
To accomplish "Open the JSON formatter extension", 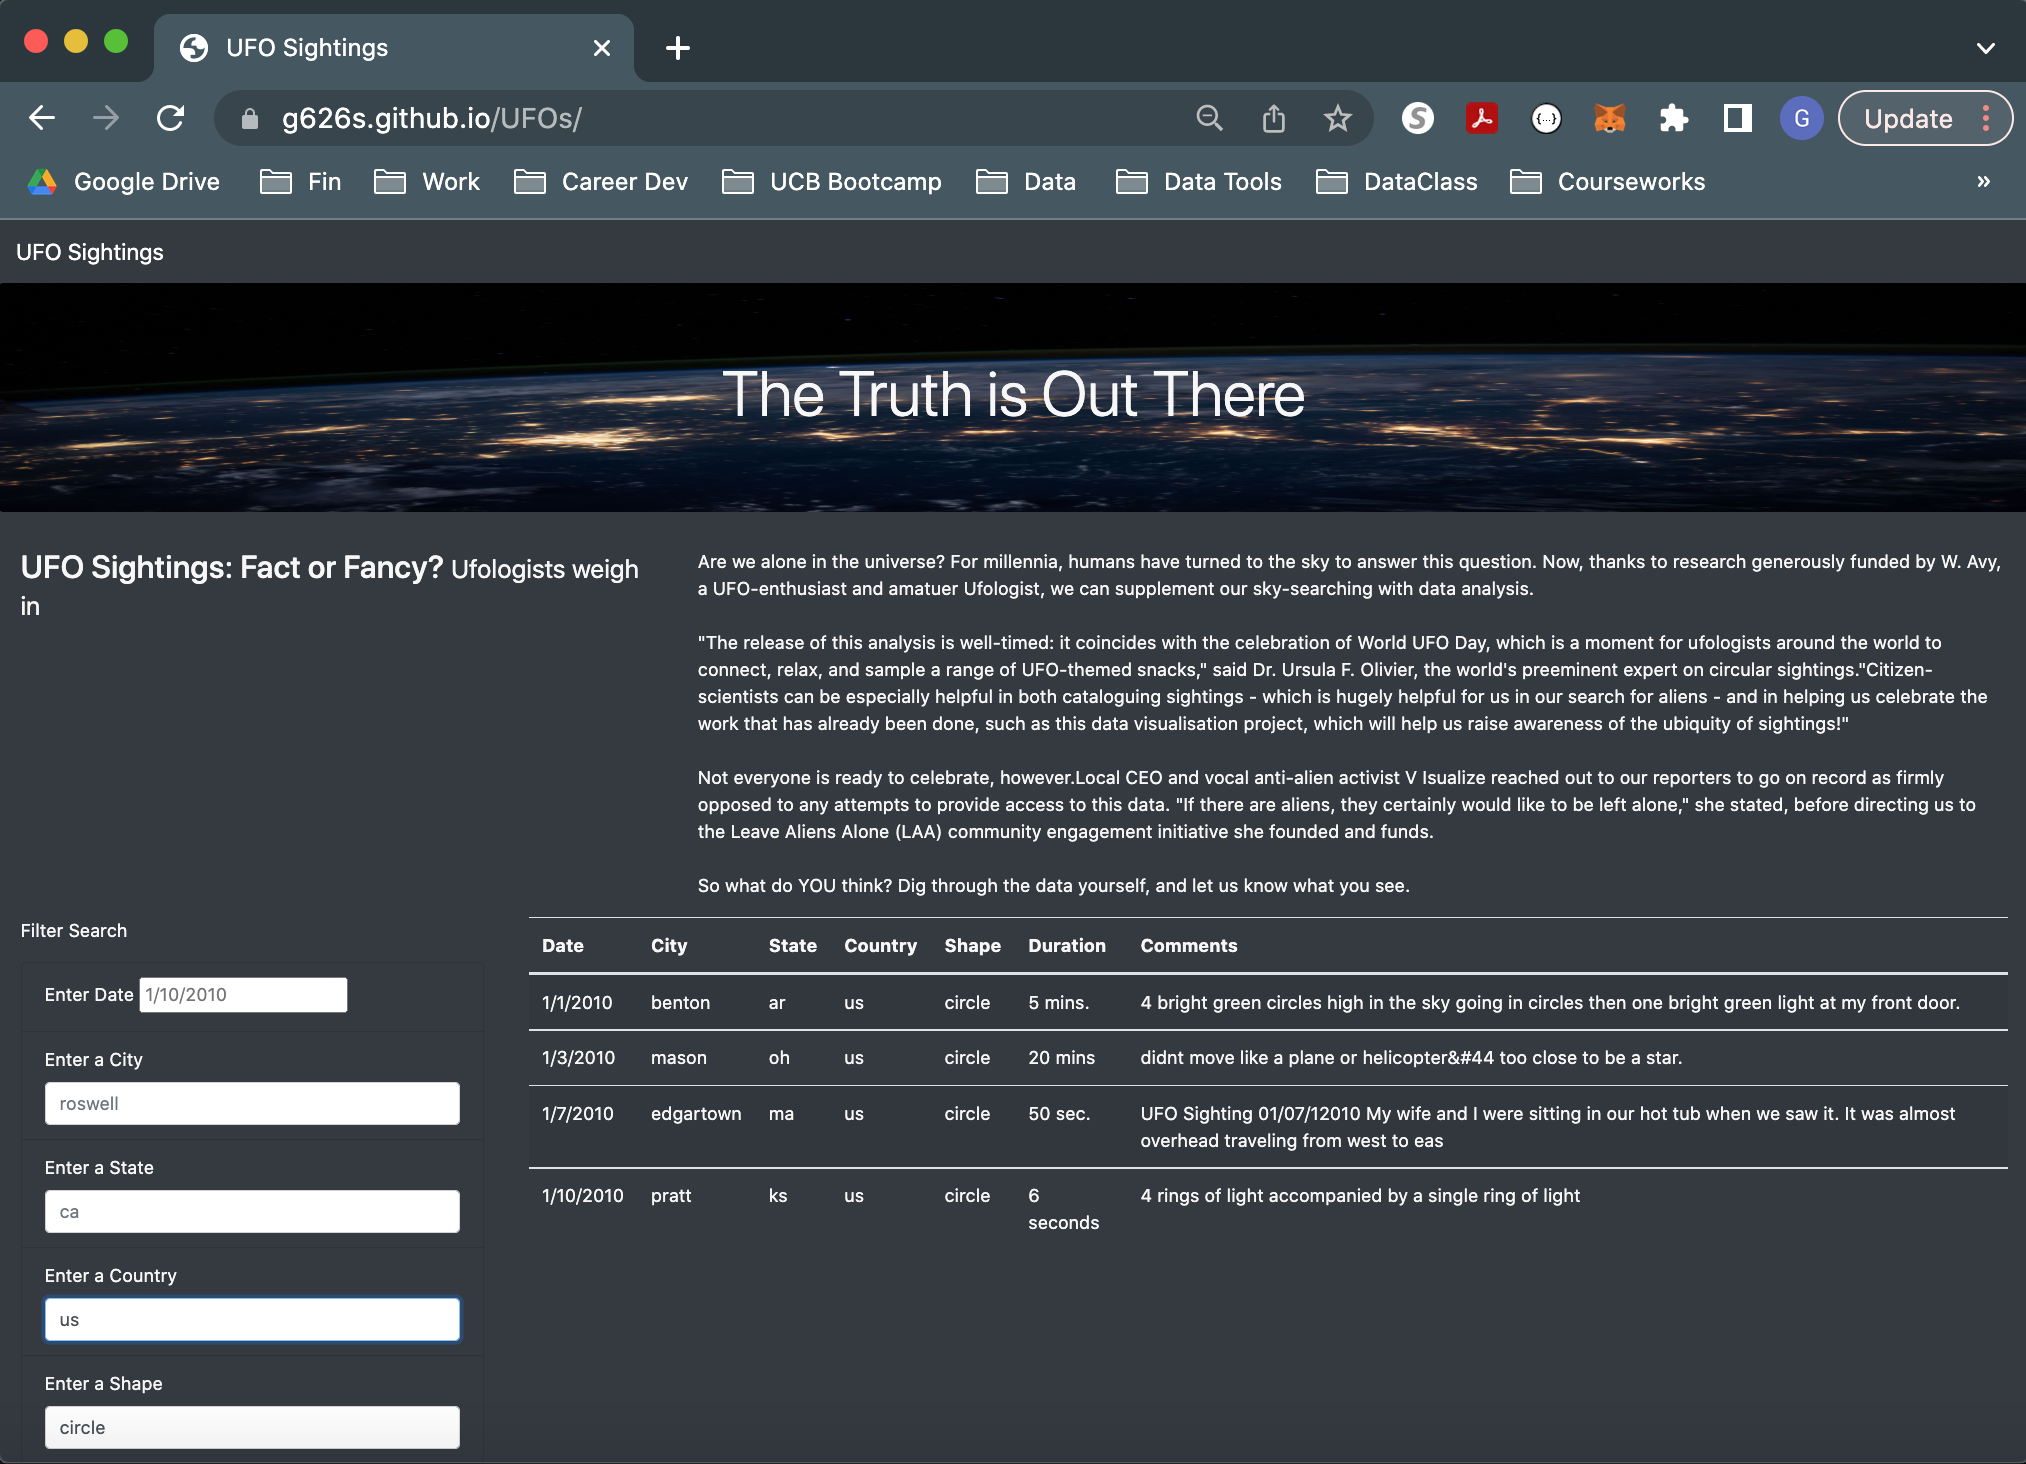I will tap(1545, 118).
